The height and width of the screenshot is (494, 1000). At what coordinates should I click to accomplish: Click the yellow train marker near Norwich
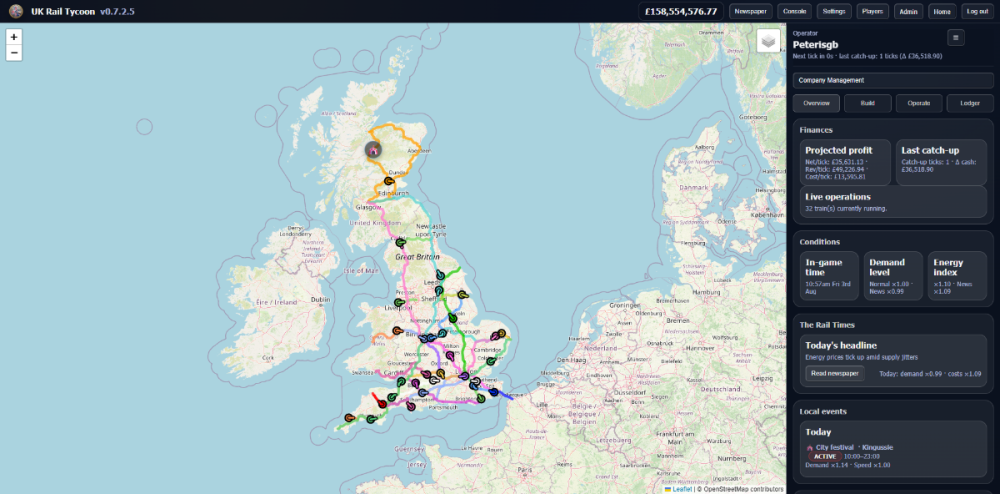tap(501, 335)
